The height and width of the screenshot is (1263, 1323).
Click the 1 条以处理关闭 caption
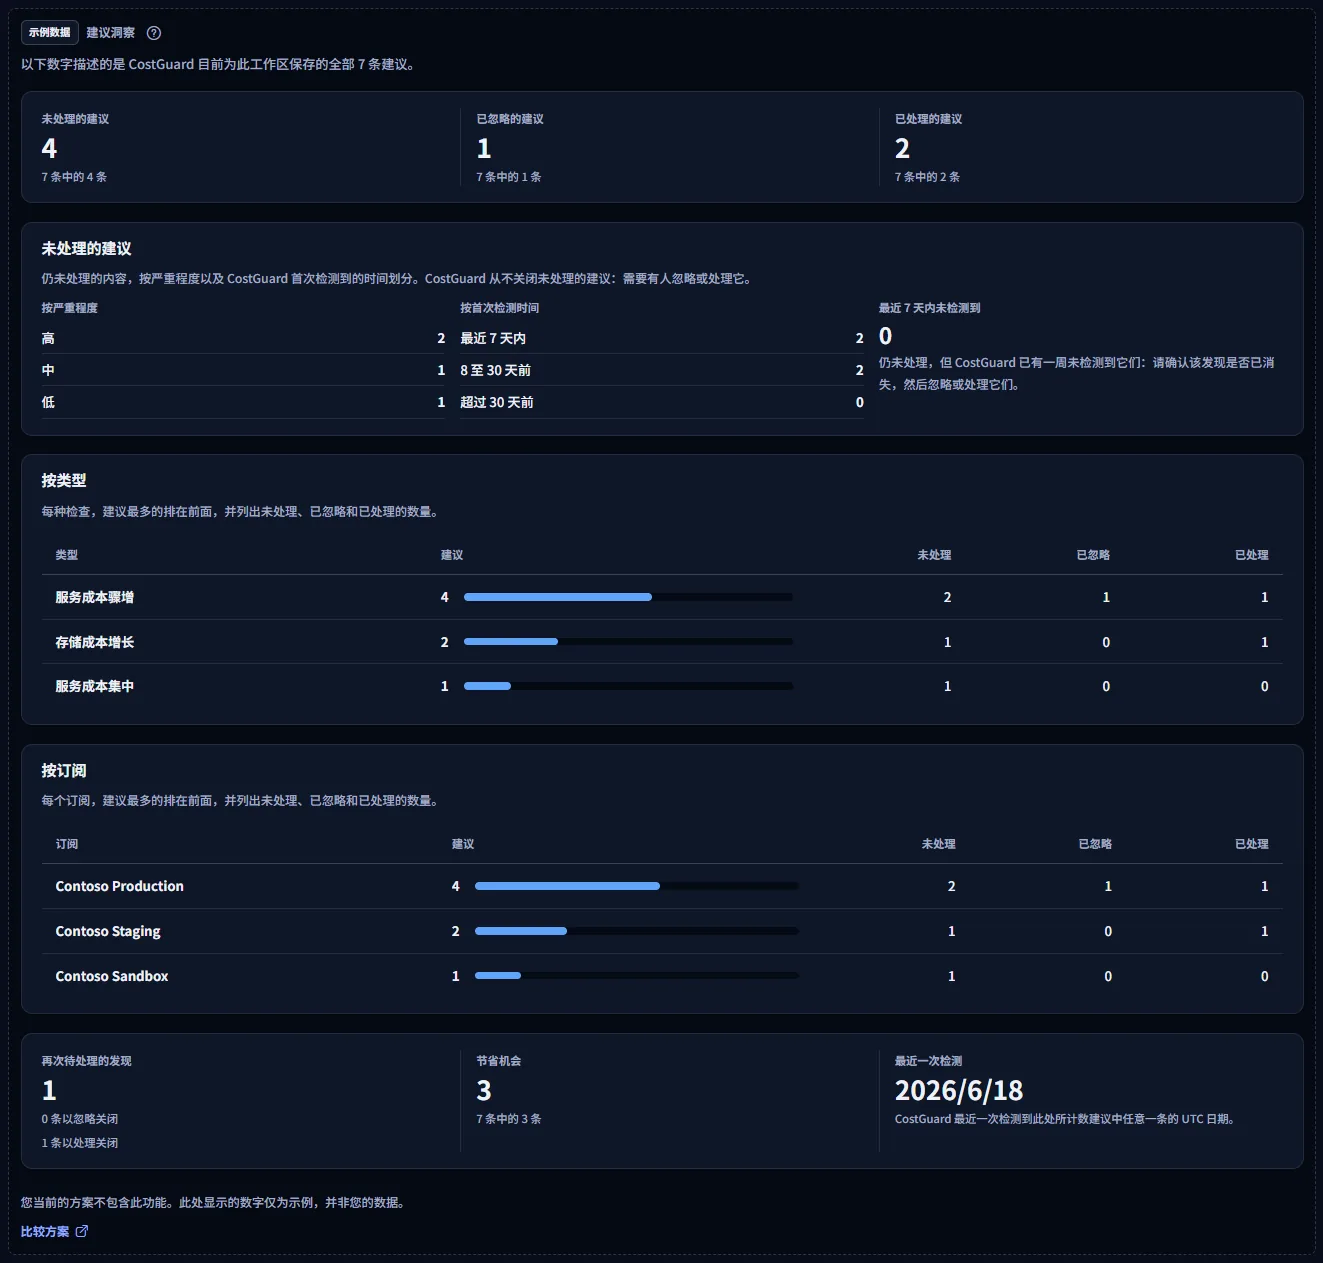[x=80, y=1143]
